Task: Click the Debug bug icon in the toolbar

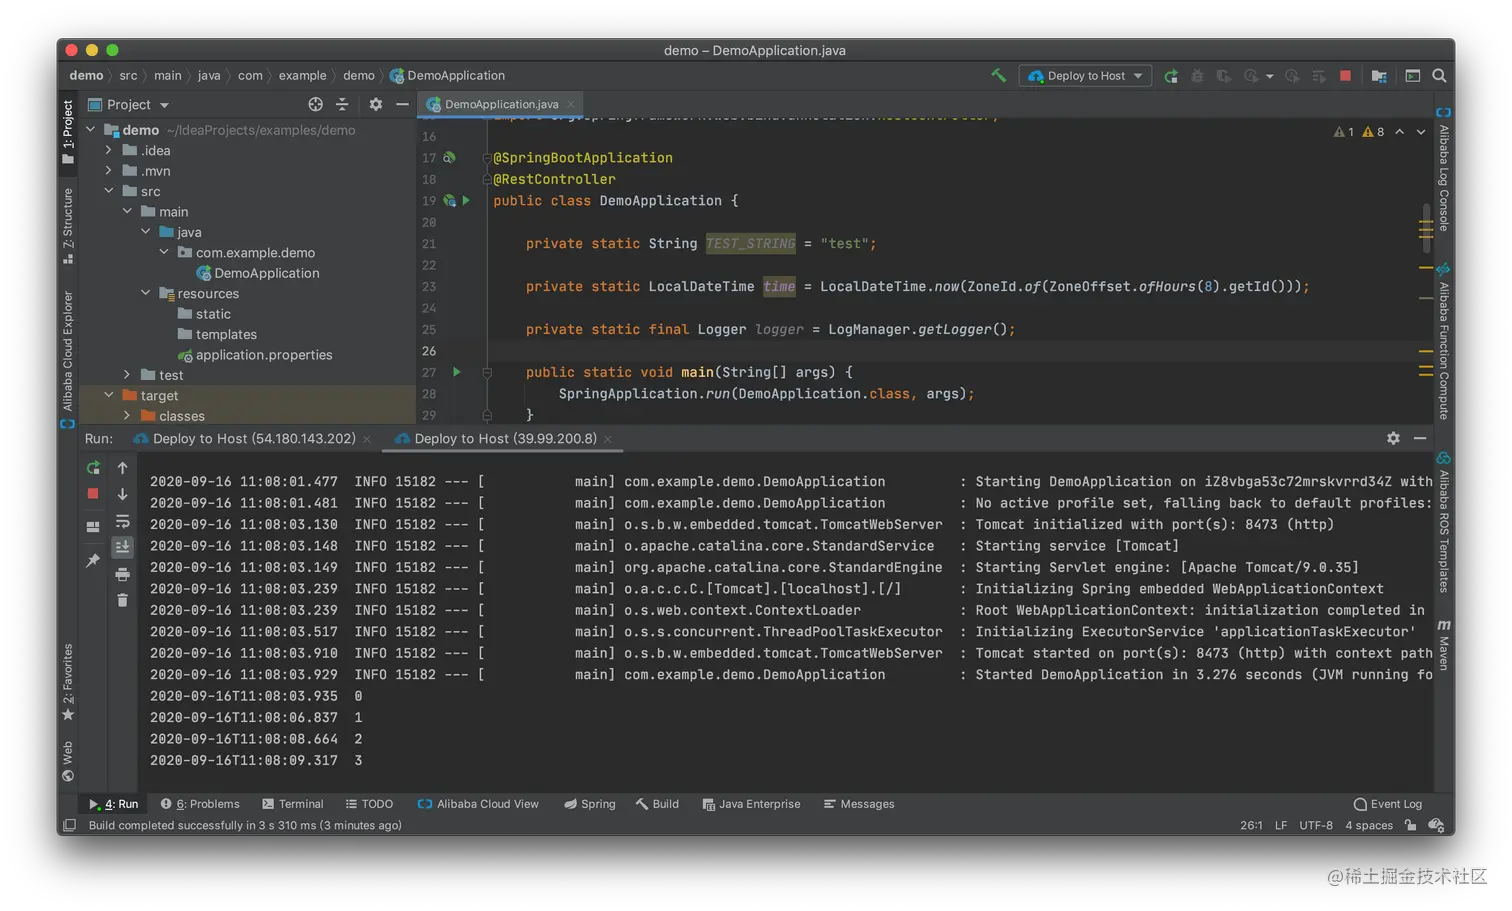Action: click(x=1197, y=76)
